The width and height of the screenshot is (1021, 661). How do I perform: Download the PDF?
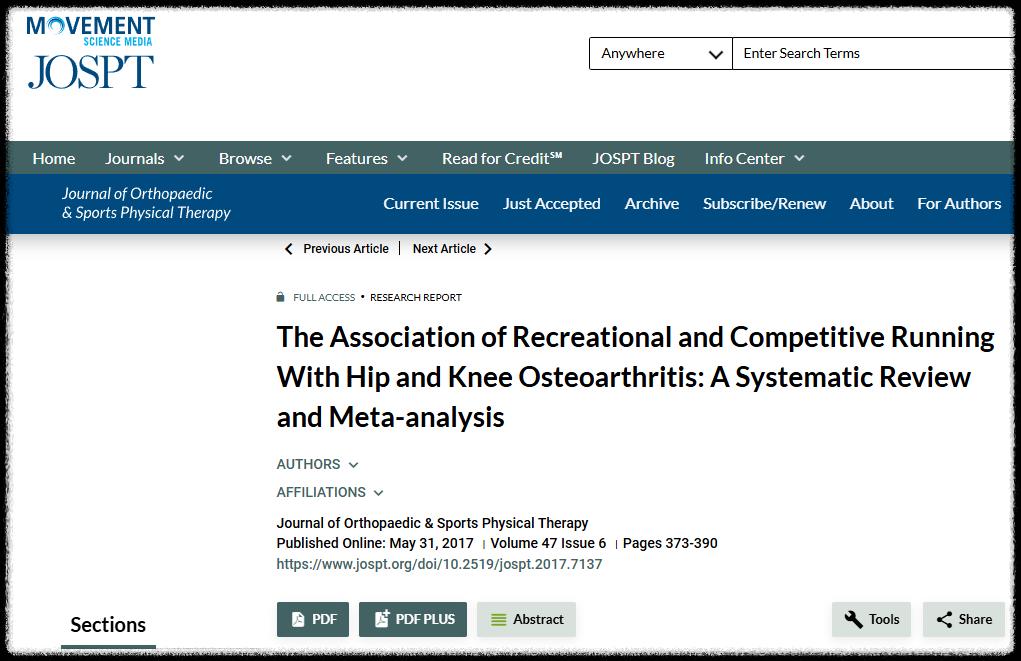[313, 619]
